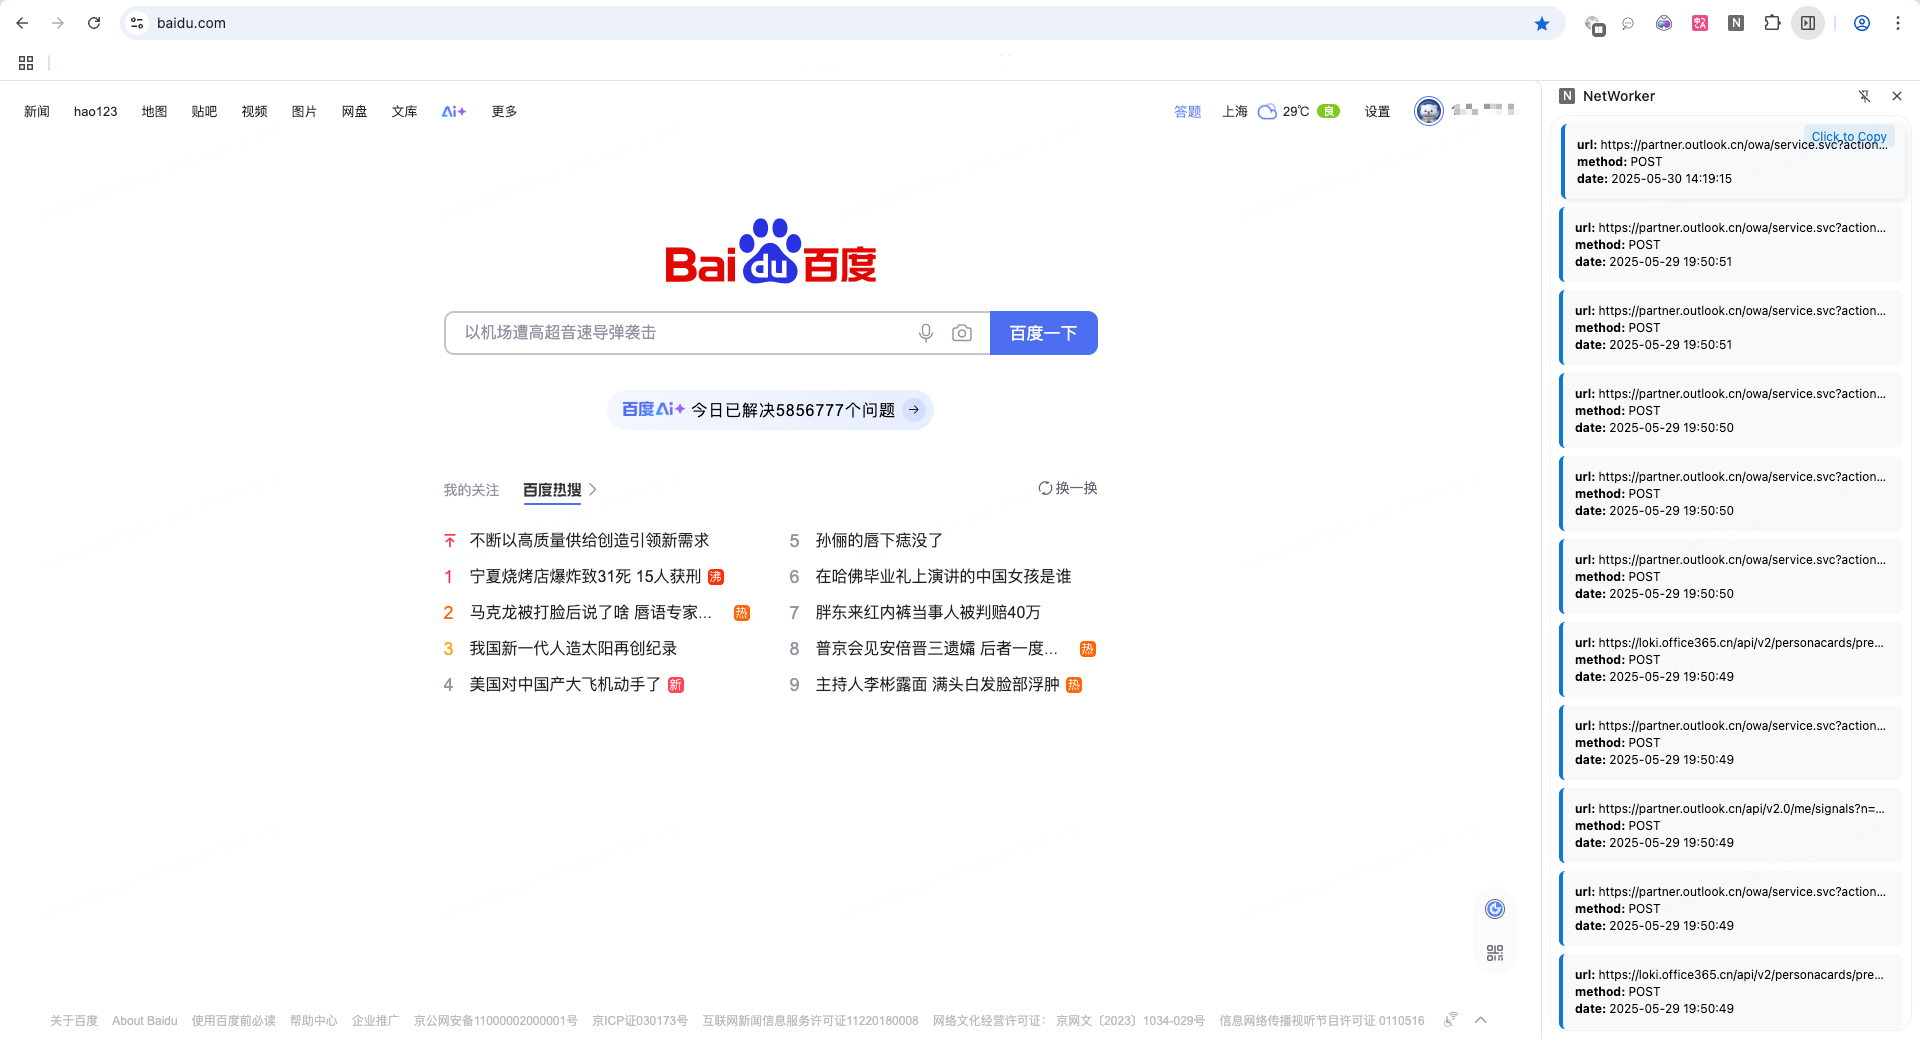This screenshot has width=1920, height=1039.
Task: Click the Baidu user avatar
Action: tap(1428, 111)
